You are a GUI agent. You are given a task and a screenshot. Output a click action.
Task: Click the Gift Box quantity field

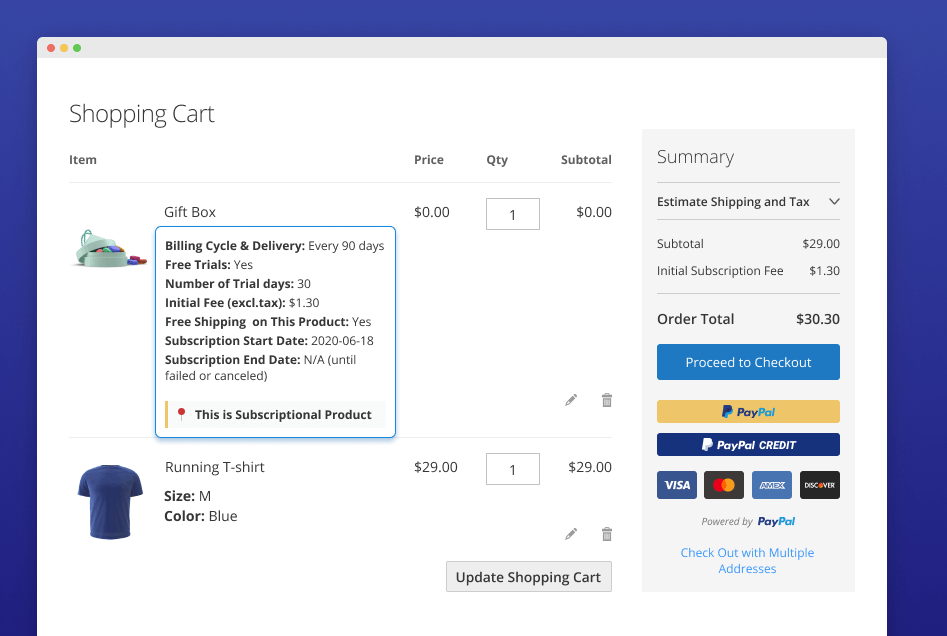pyautogui.click(x=512, y=214)
